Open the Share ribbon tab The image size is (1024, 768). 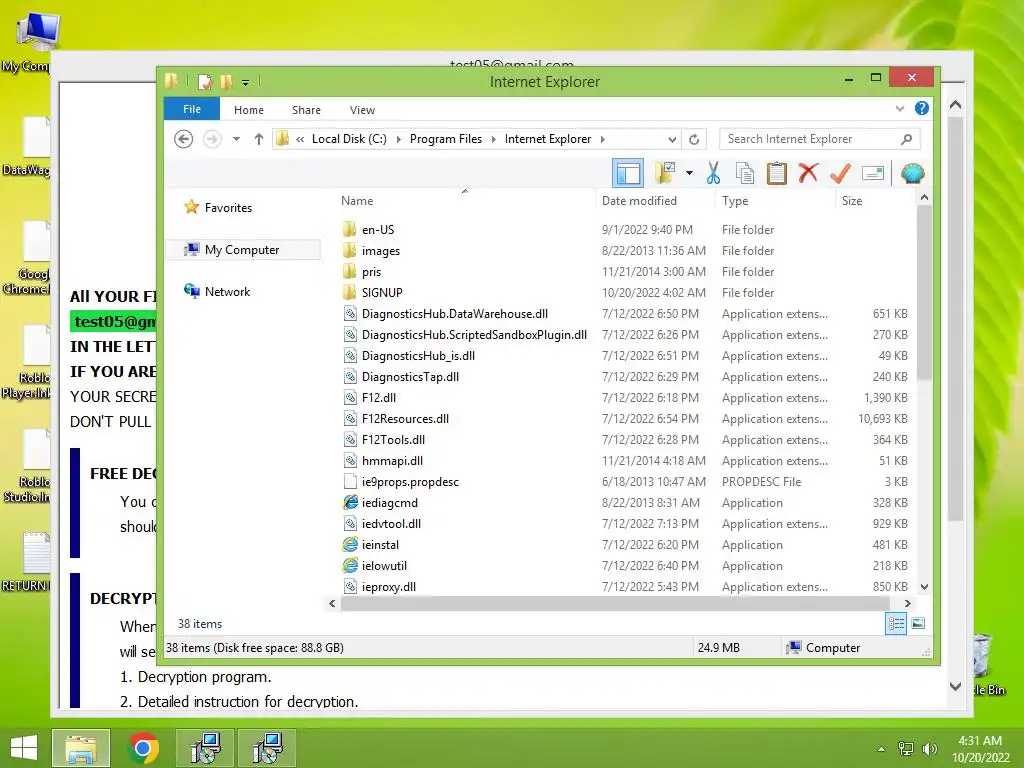[306, 110]
